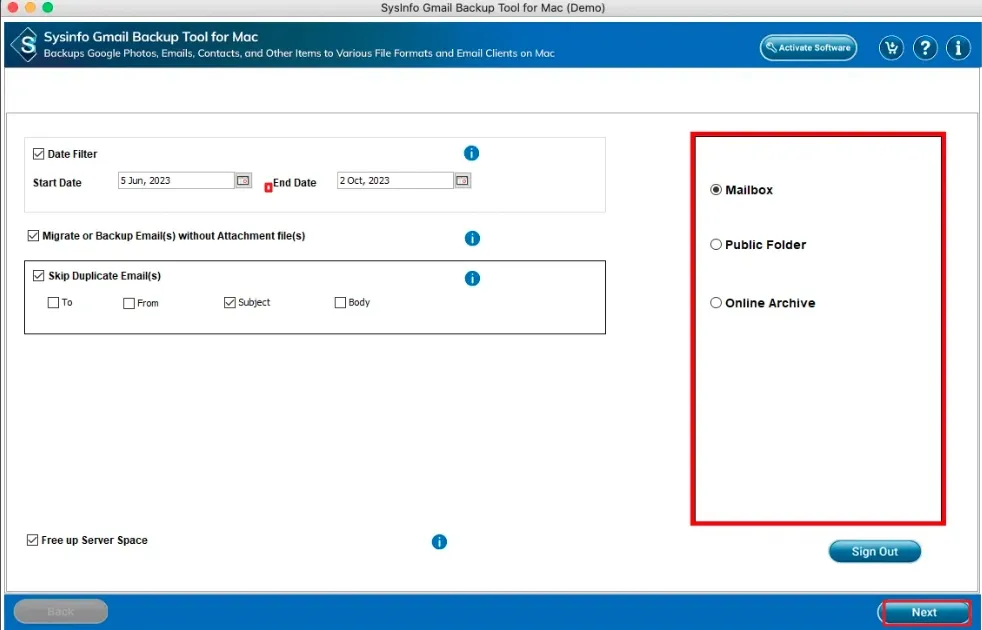Click the greyed Back button
The image size is (982, 630).
point(61,611)
